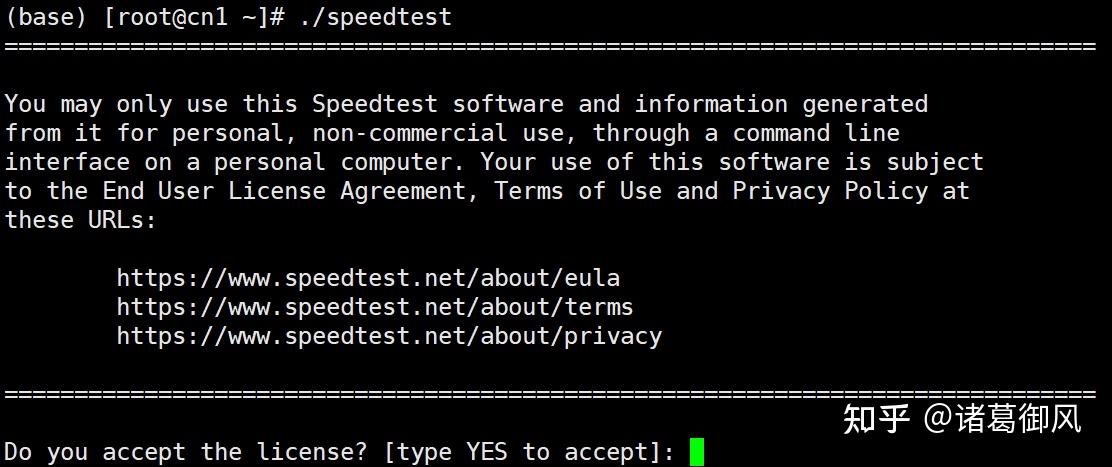
Task: Click the "Privacy Policy" phrase
Action: coord(830,191)
